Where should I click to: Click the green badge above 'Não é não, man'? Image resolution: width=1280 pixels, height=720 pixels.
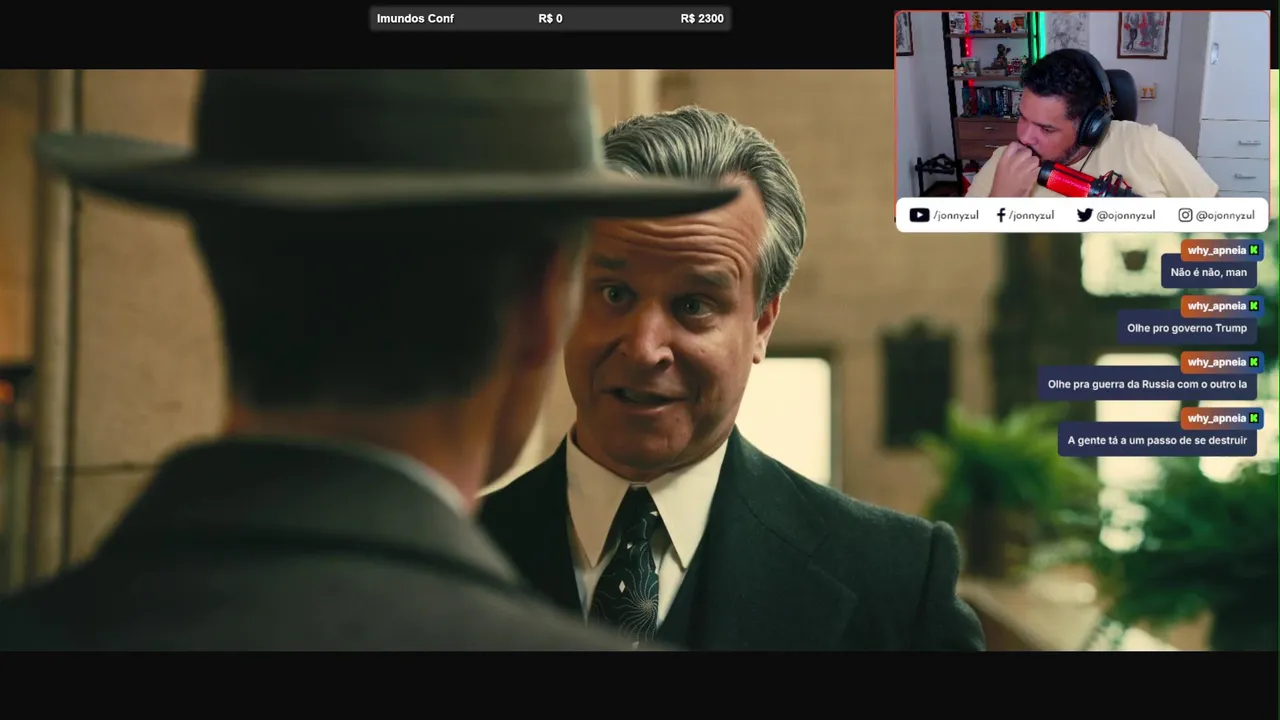click(x=1254, y=250)
